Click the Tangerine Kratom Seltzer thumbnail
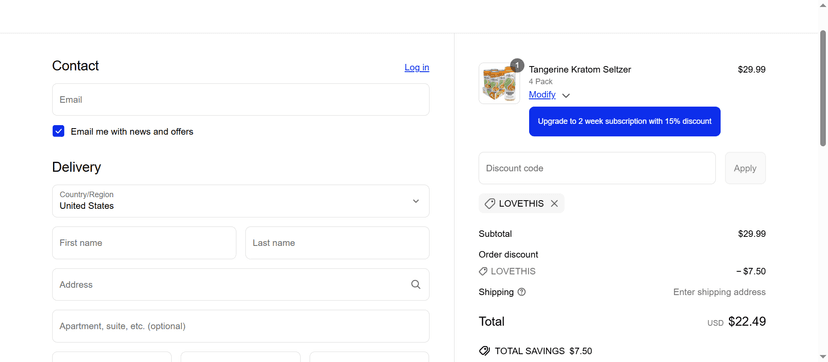This screenshot has height=362, width=828. pos(499,83)
